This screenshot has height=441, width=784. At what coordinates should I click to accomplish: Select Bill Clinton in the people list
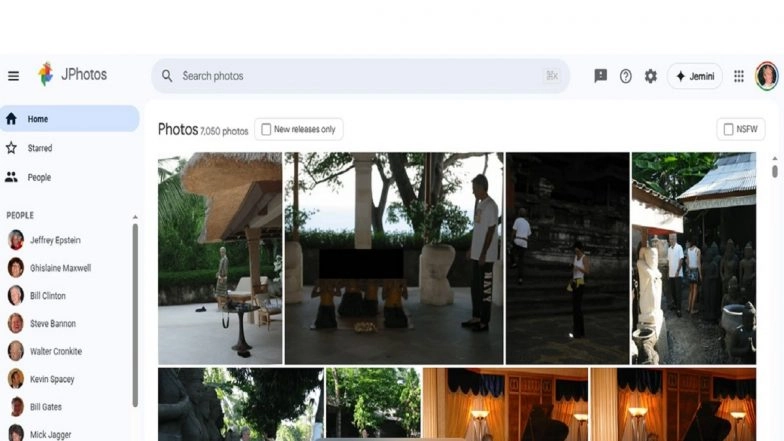pos(48,296)
